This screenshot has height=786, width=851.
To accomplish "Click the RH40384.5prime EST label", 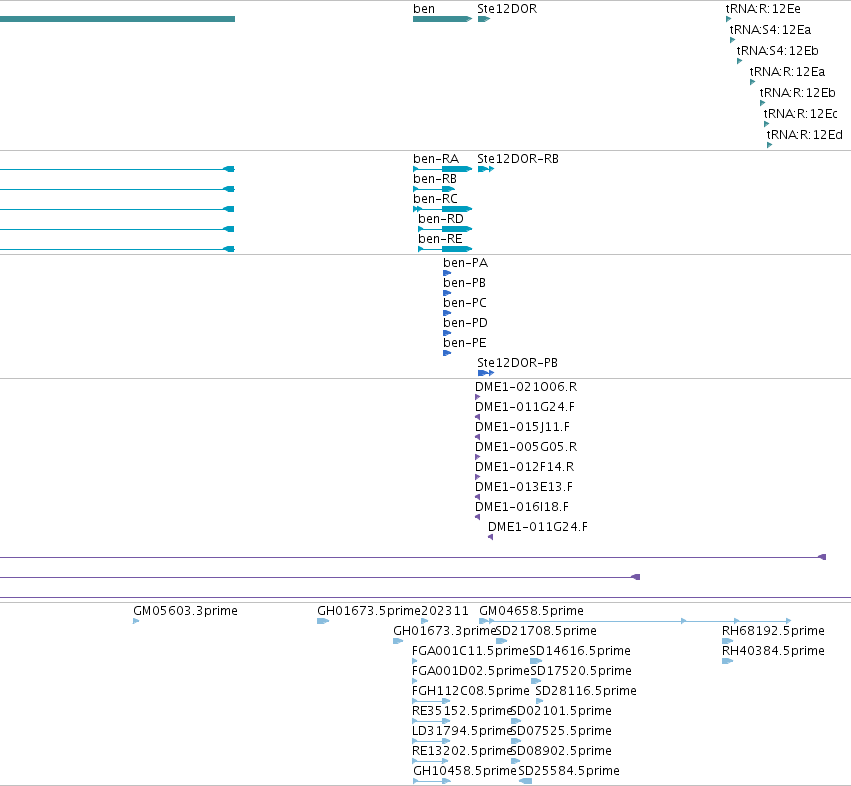I will 773,651.
